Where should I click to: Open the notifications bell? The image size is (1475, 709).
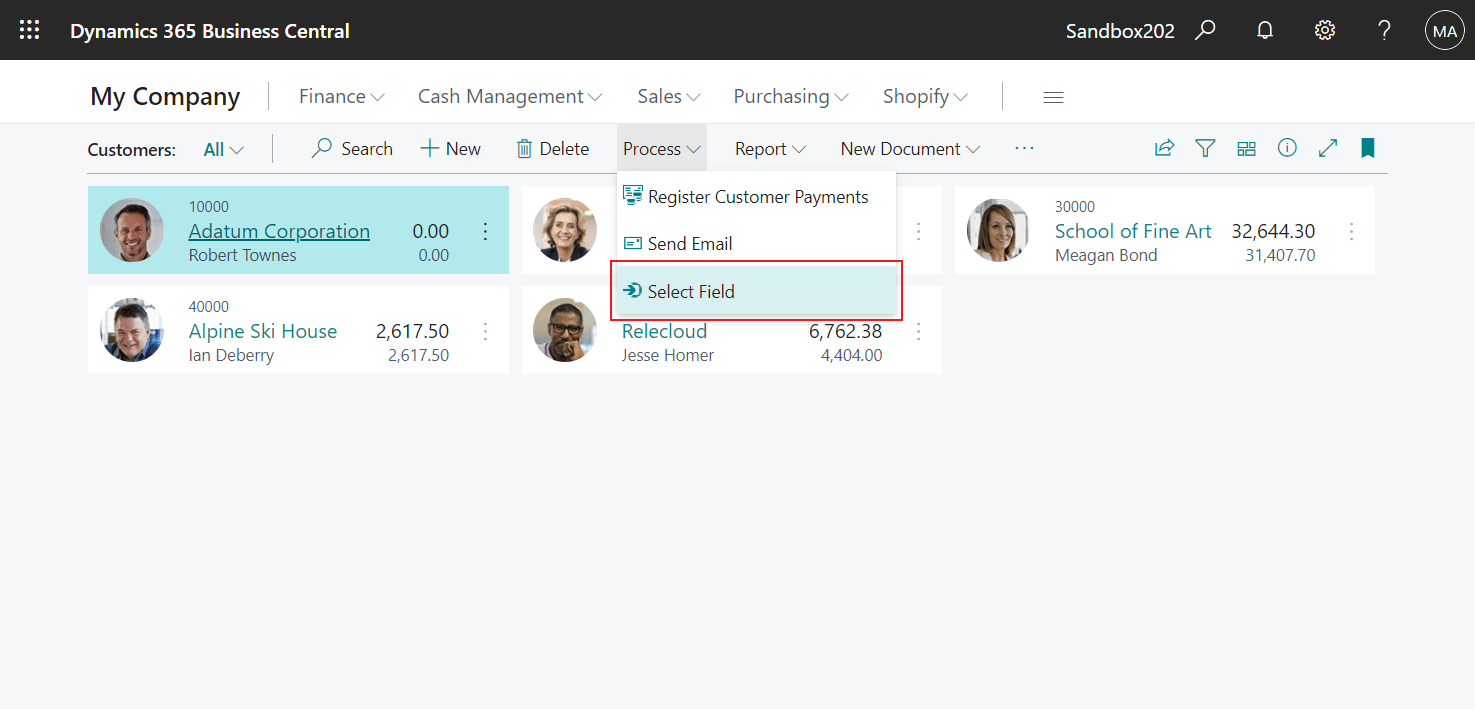(1264, 30)
